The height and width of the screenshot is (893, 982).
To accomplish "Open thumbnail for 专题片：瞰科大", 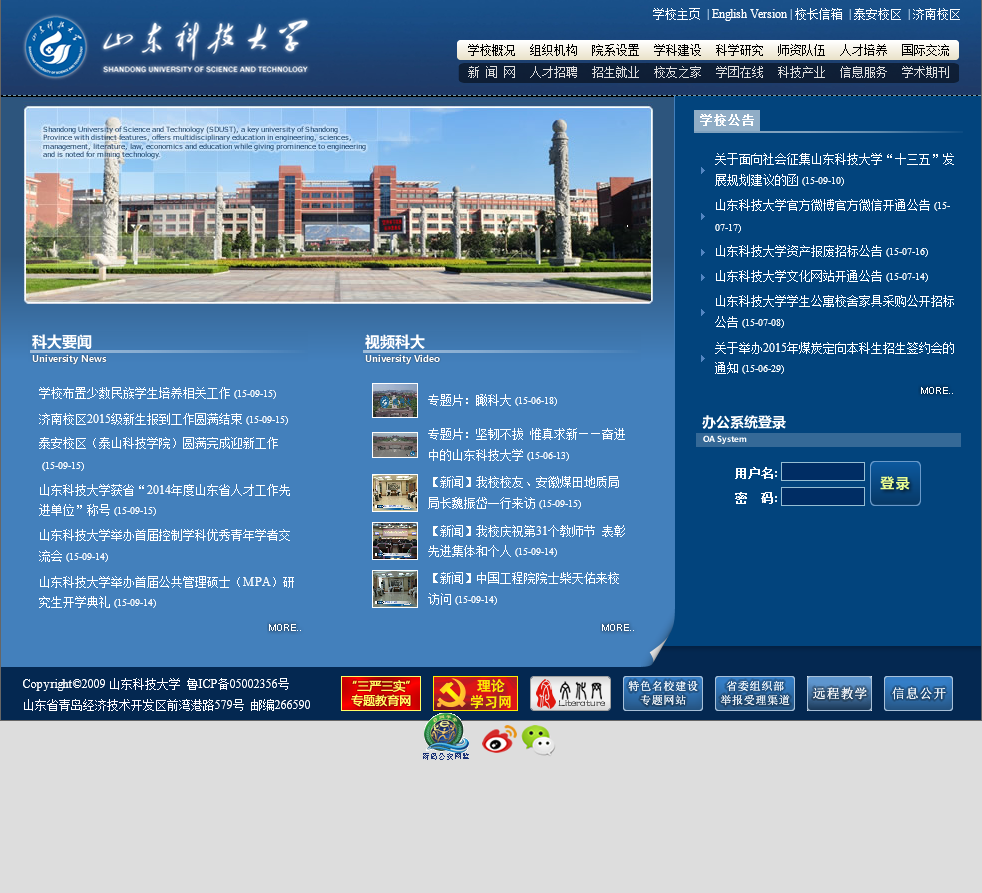I will 395,400.
